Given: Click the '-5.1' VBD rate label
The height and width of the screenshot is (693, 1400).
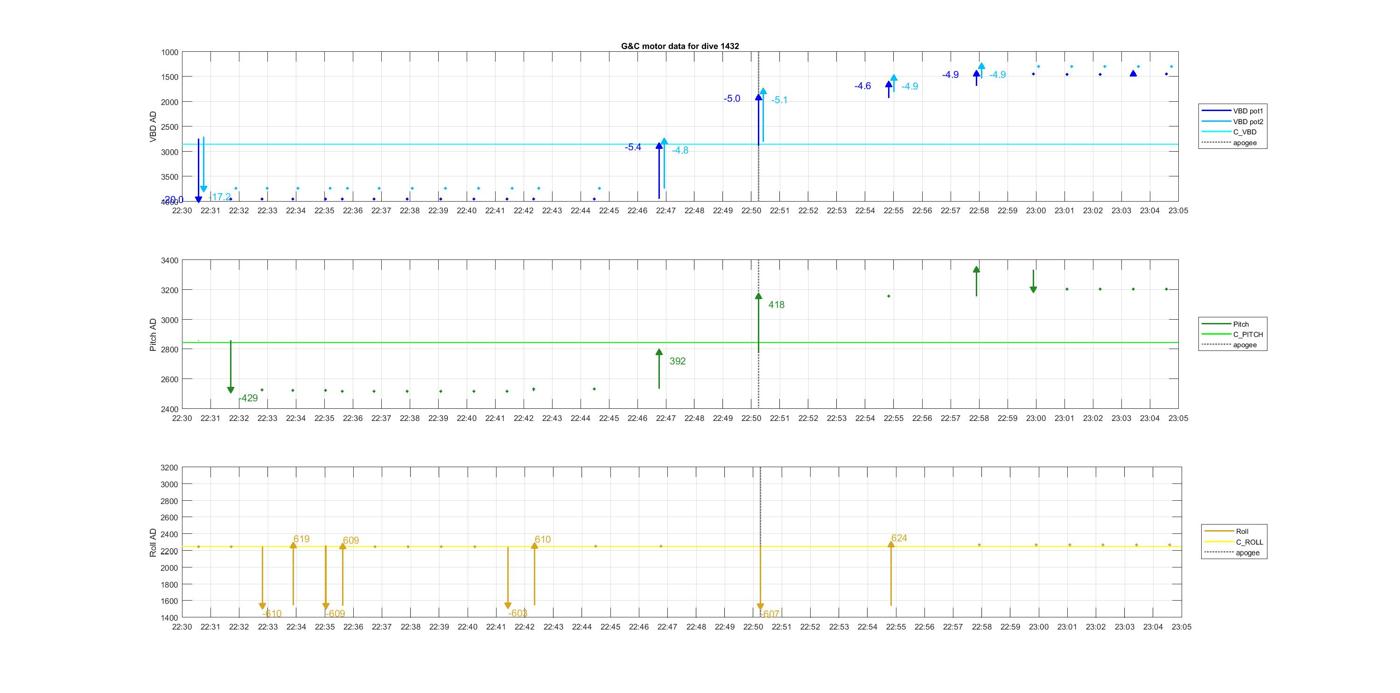Looking at the screenshot, I should coord(779,100).
